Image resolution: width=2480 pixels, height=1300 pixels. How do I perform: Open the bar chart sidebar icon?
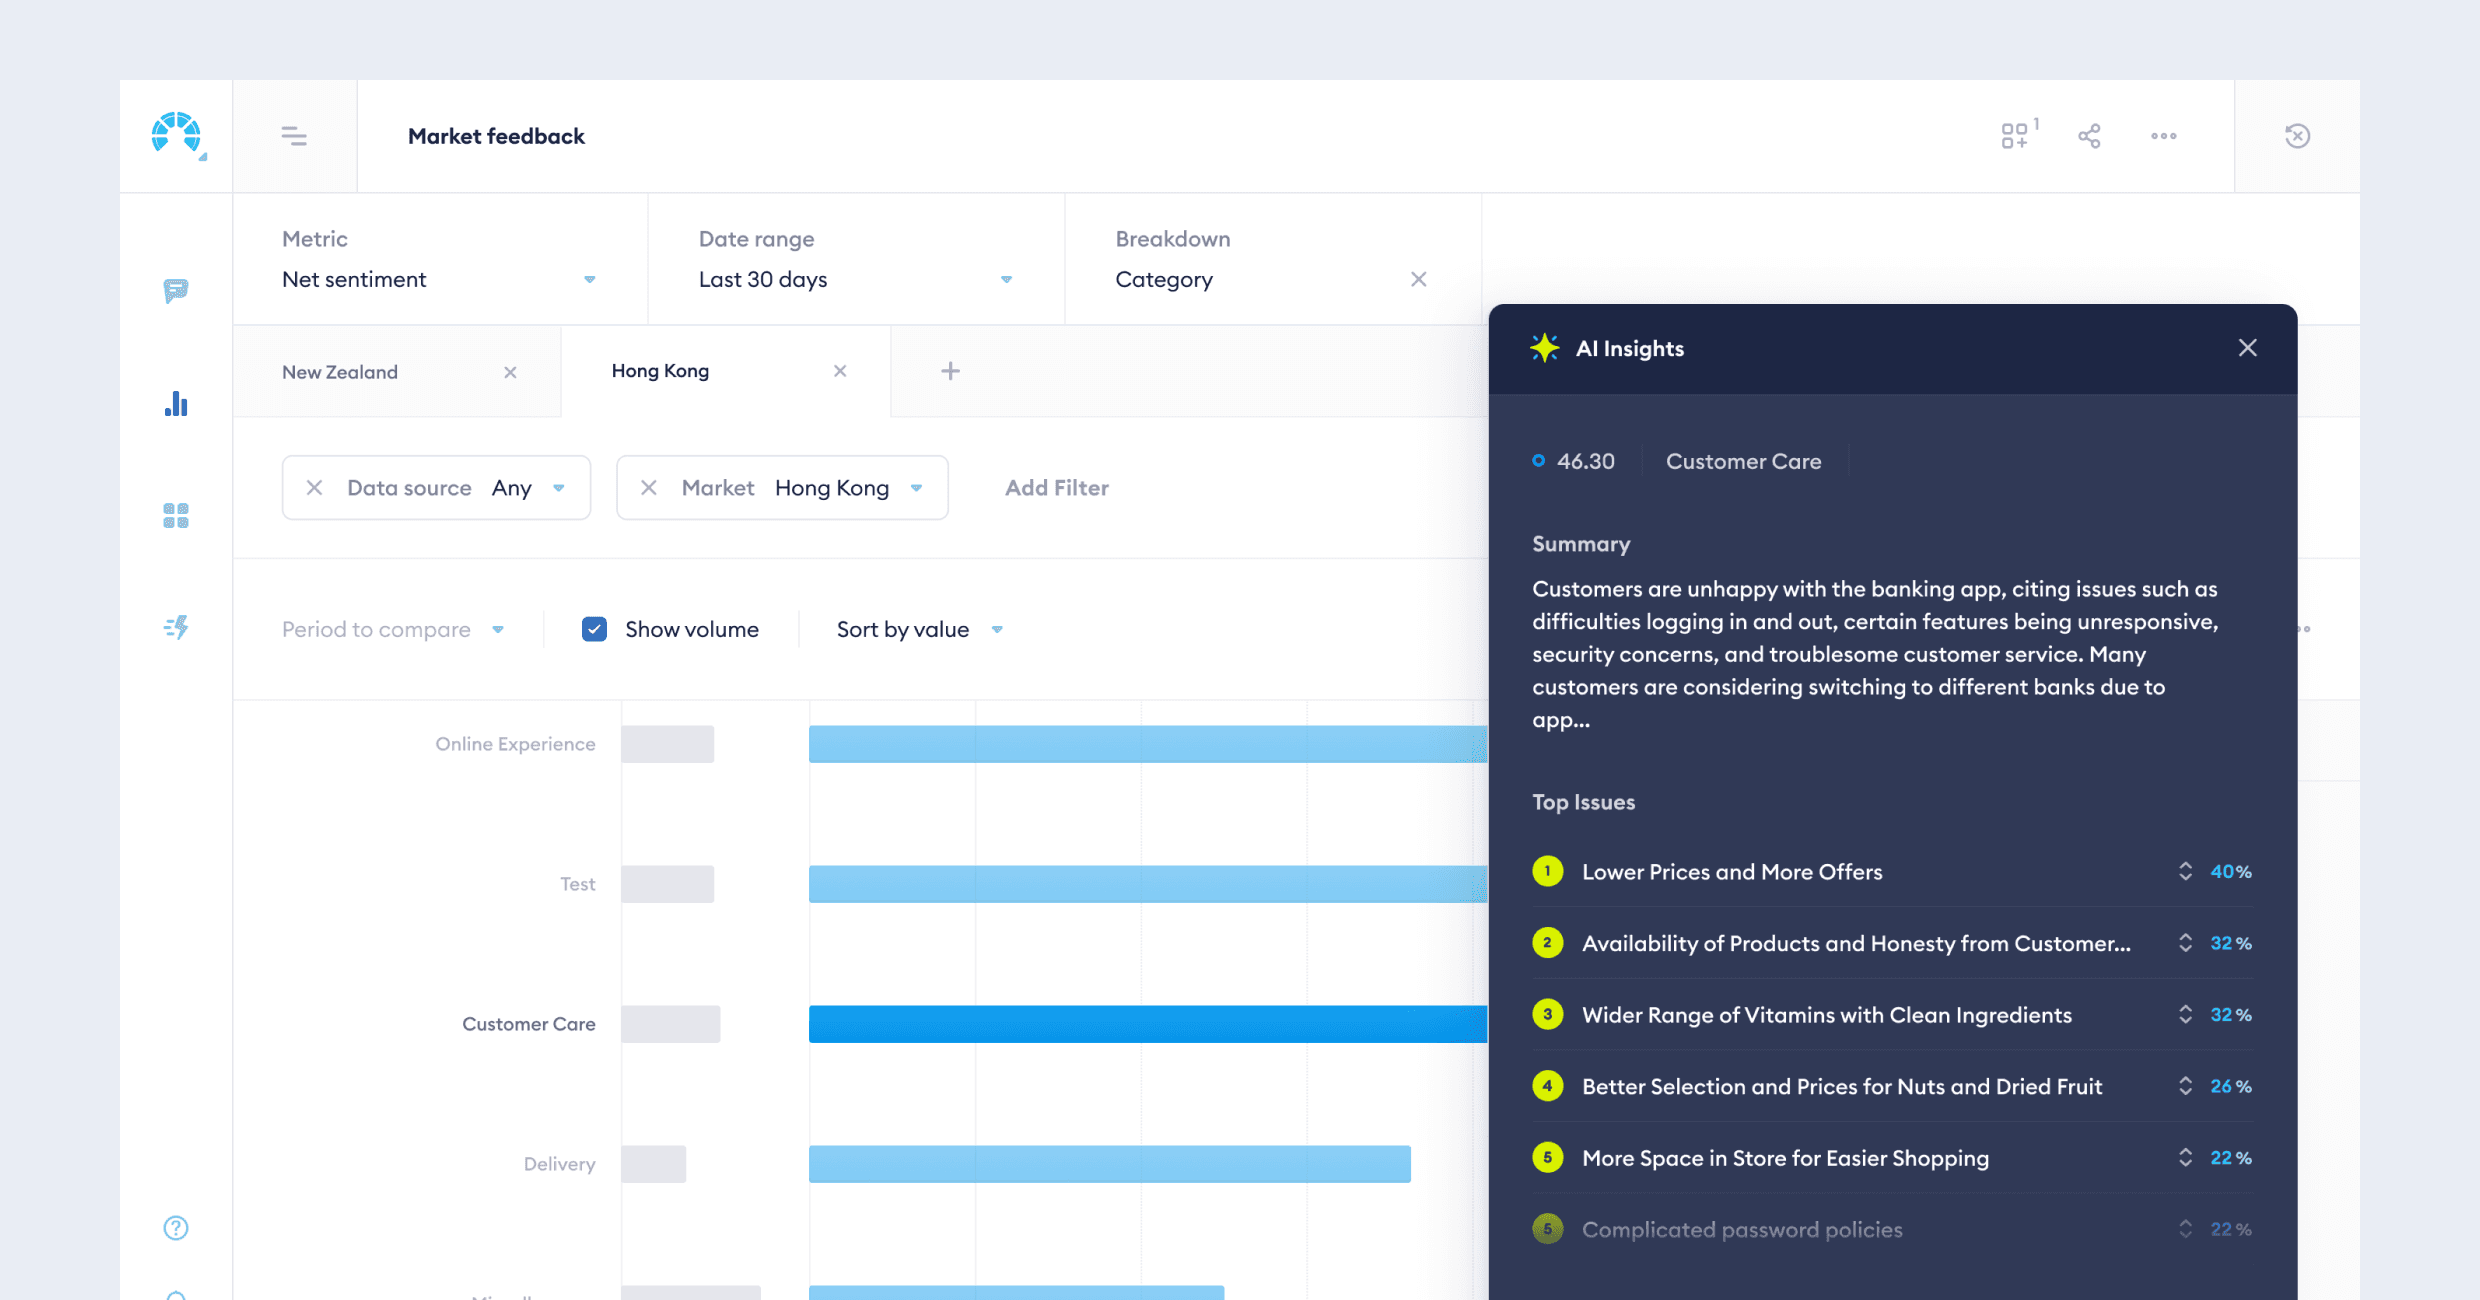tap(176, 404)
